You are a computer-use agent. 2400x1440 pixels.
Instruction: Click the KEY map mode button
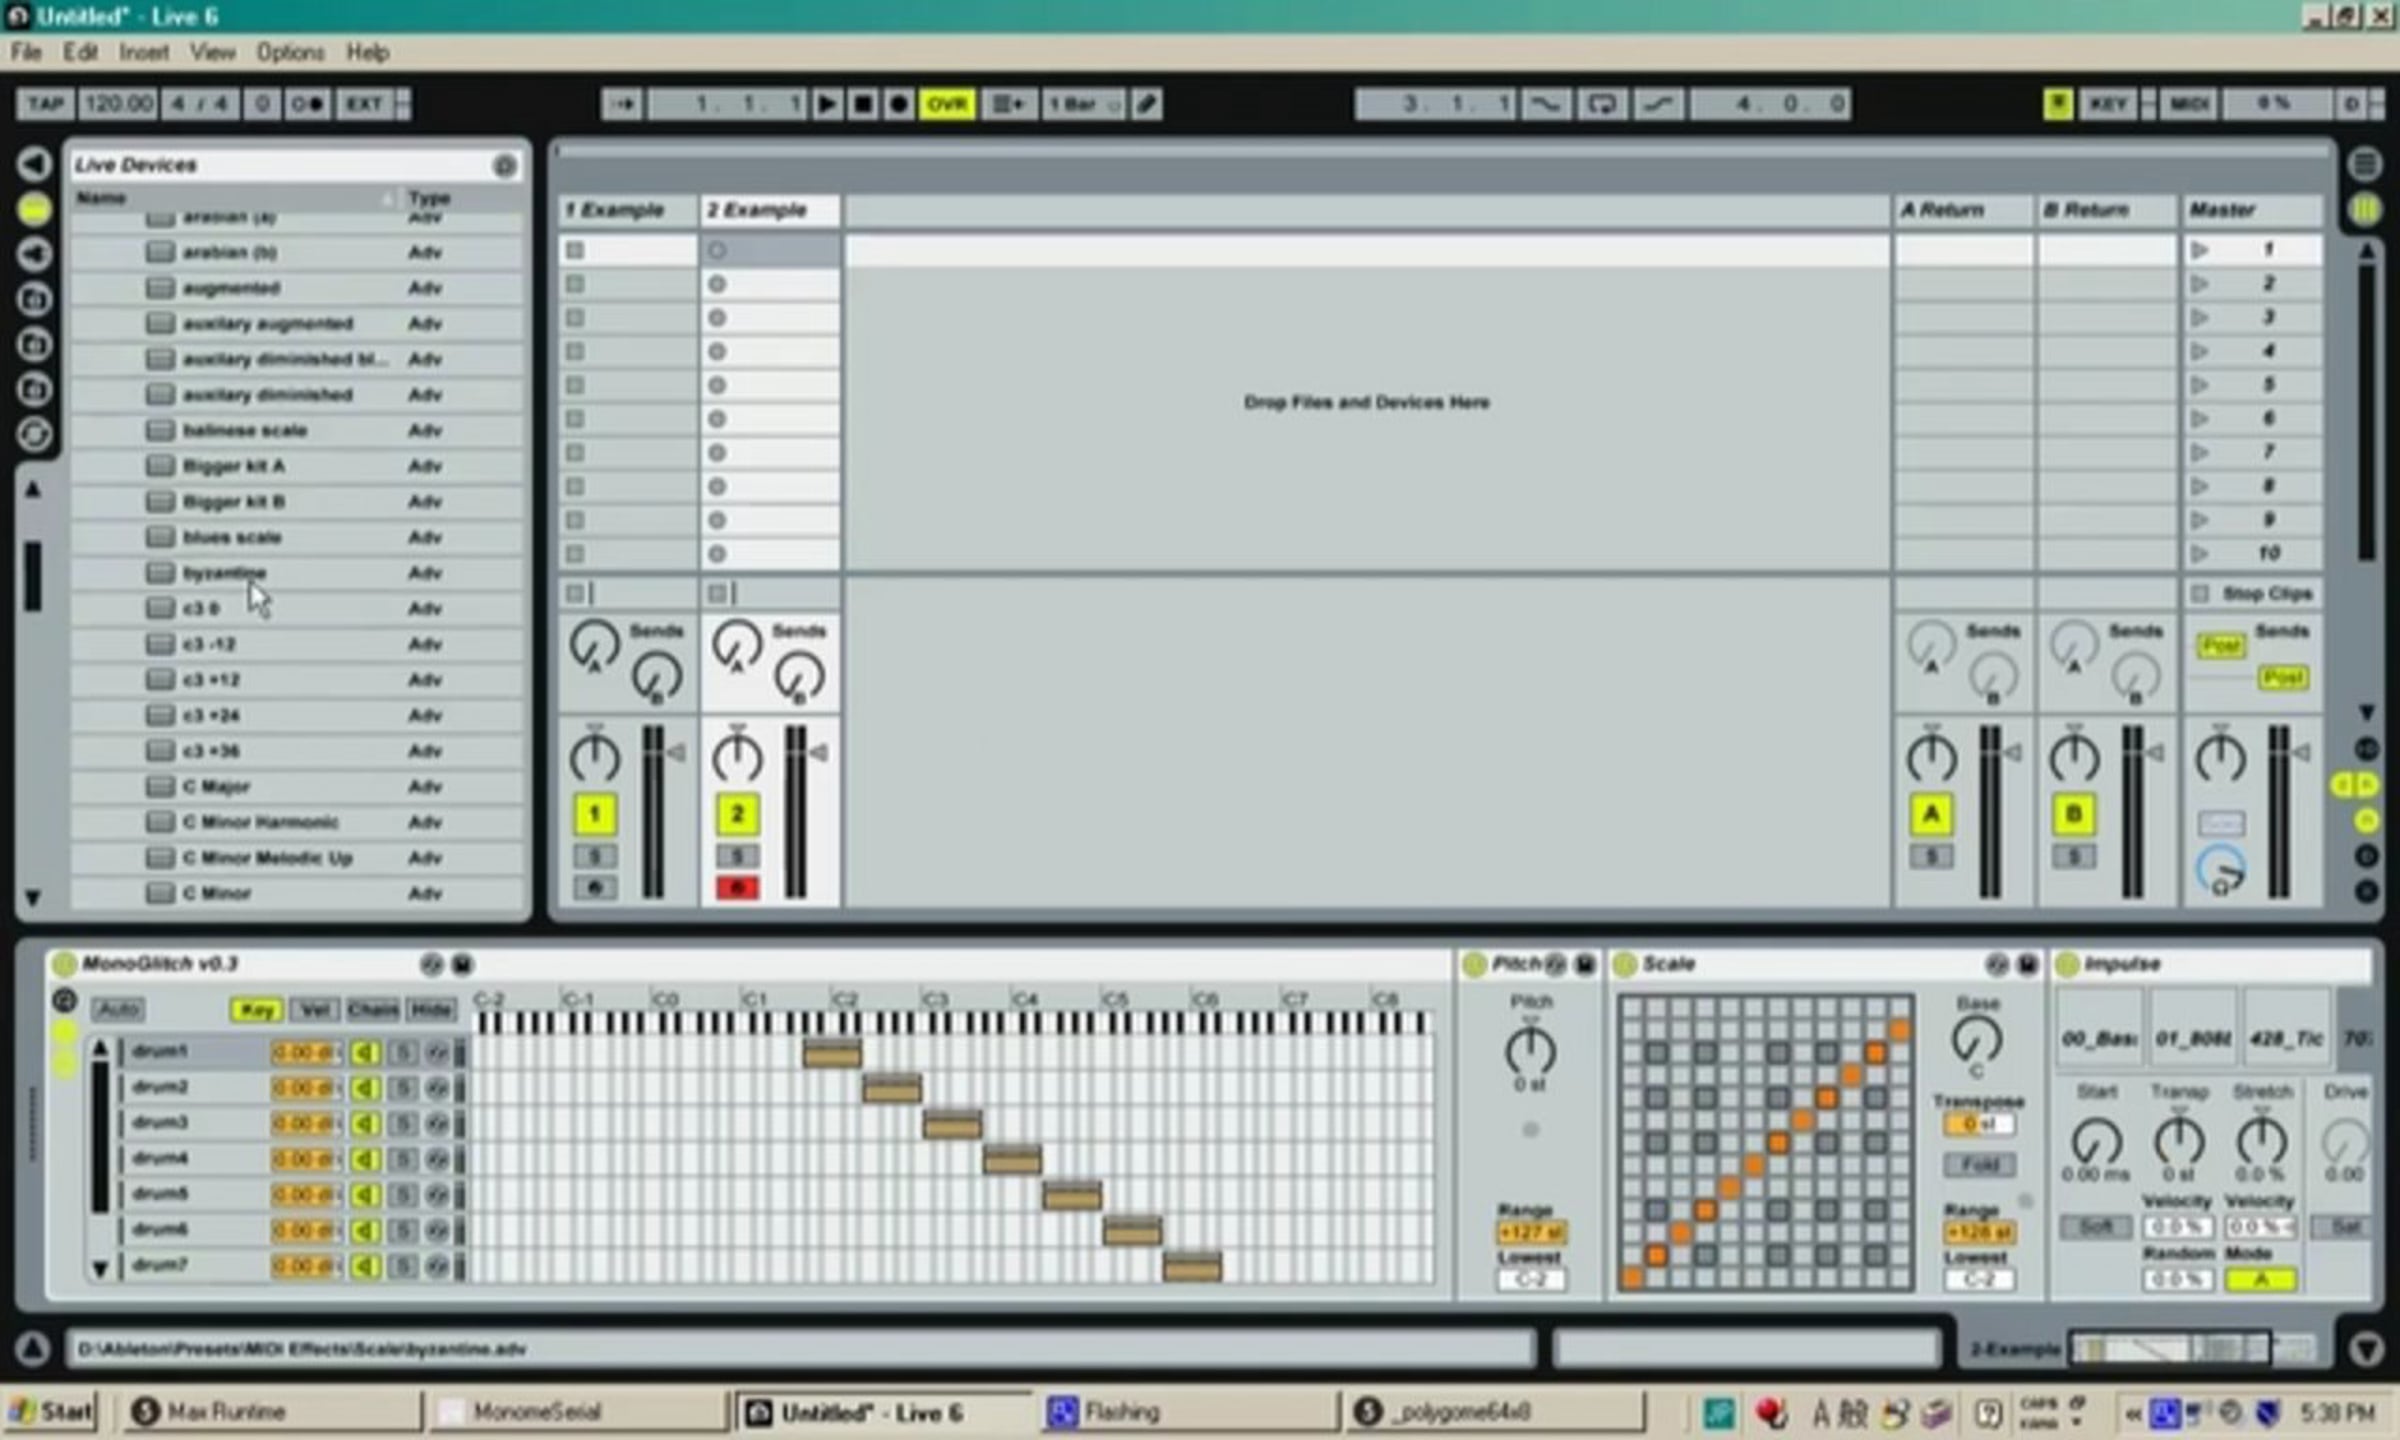click(x=2108, y=104)
